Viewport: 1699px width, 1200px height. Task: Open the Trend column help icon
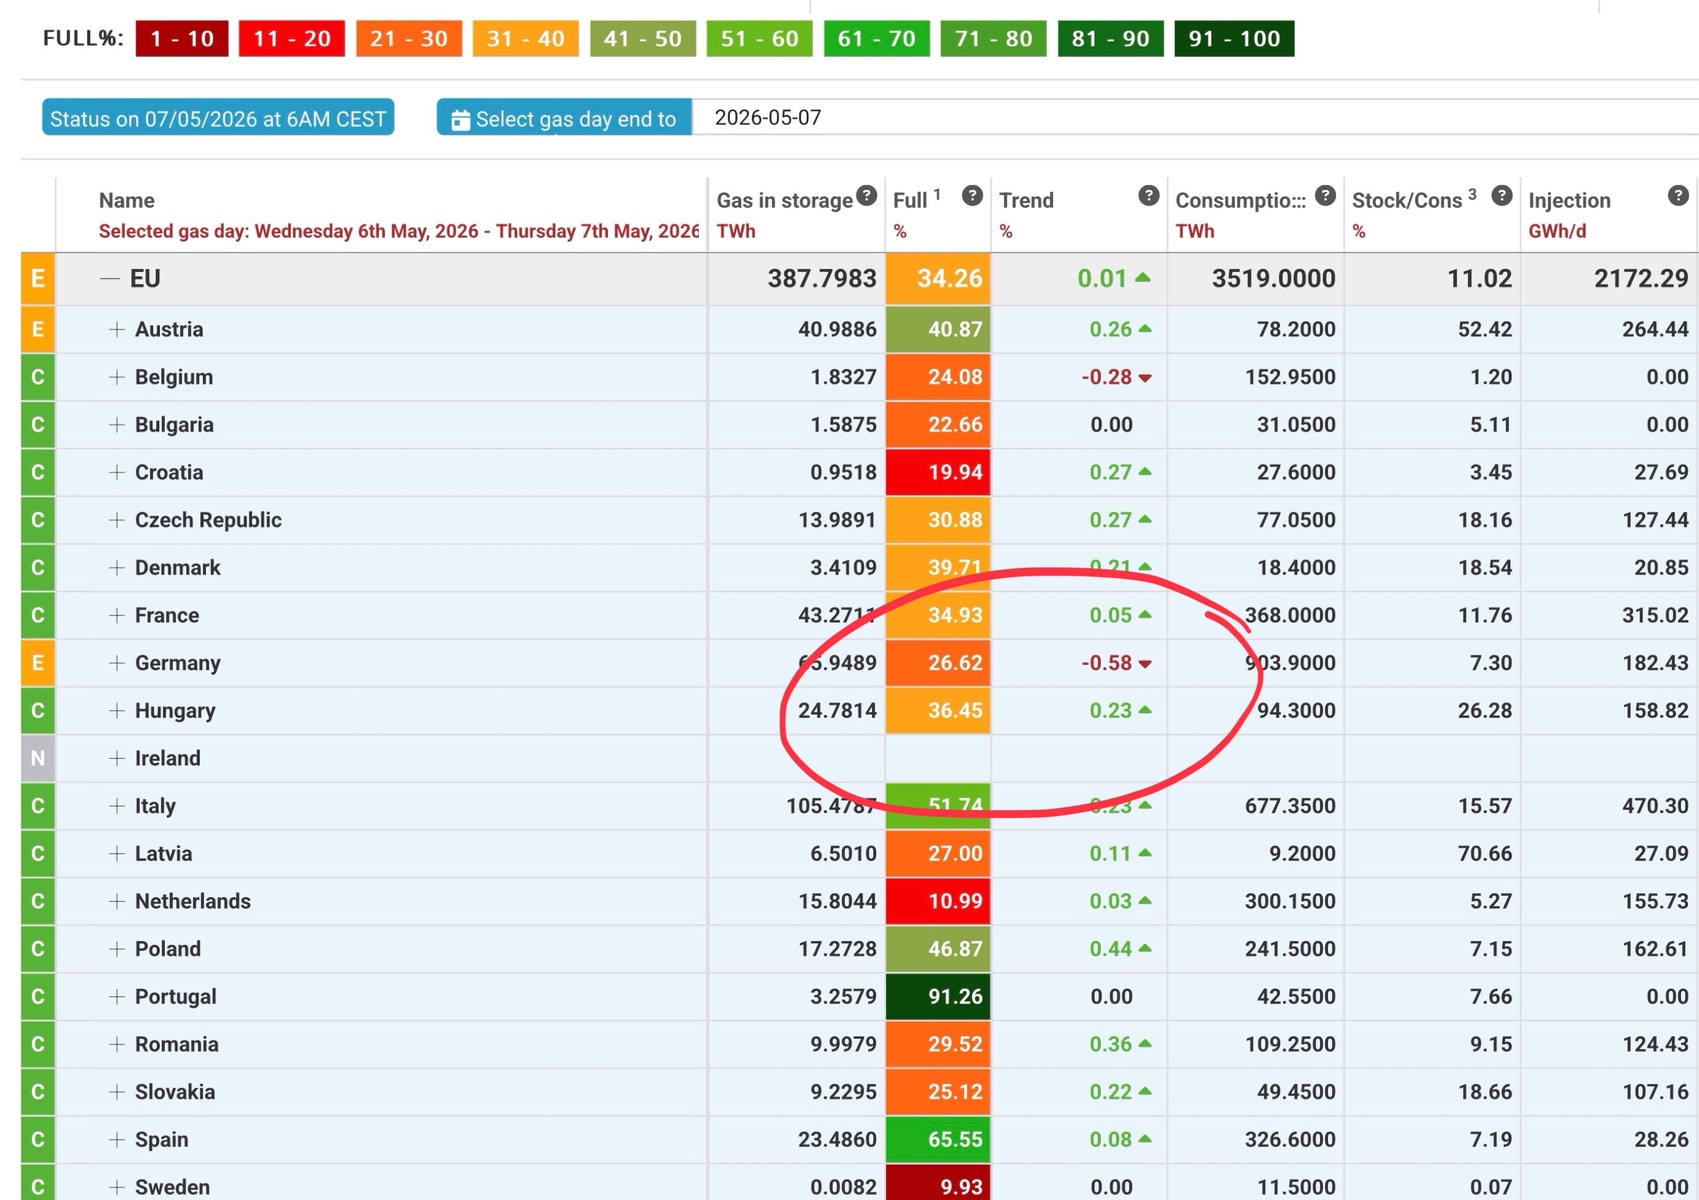click(x=1149, y=195)
